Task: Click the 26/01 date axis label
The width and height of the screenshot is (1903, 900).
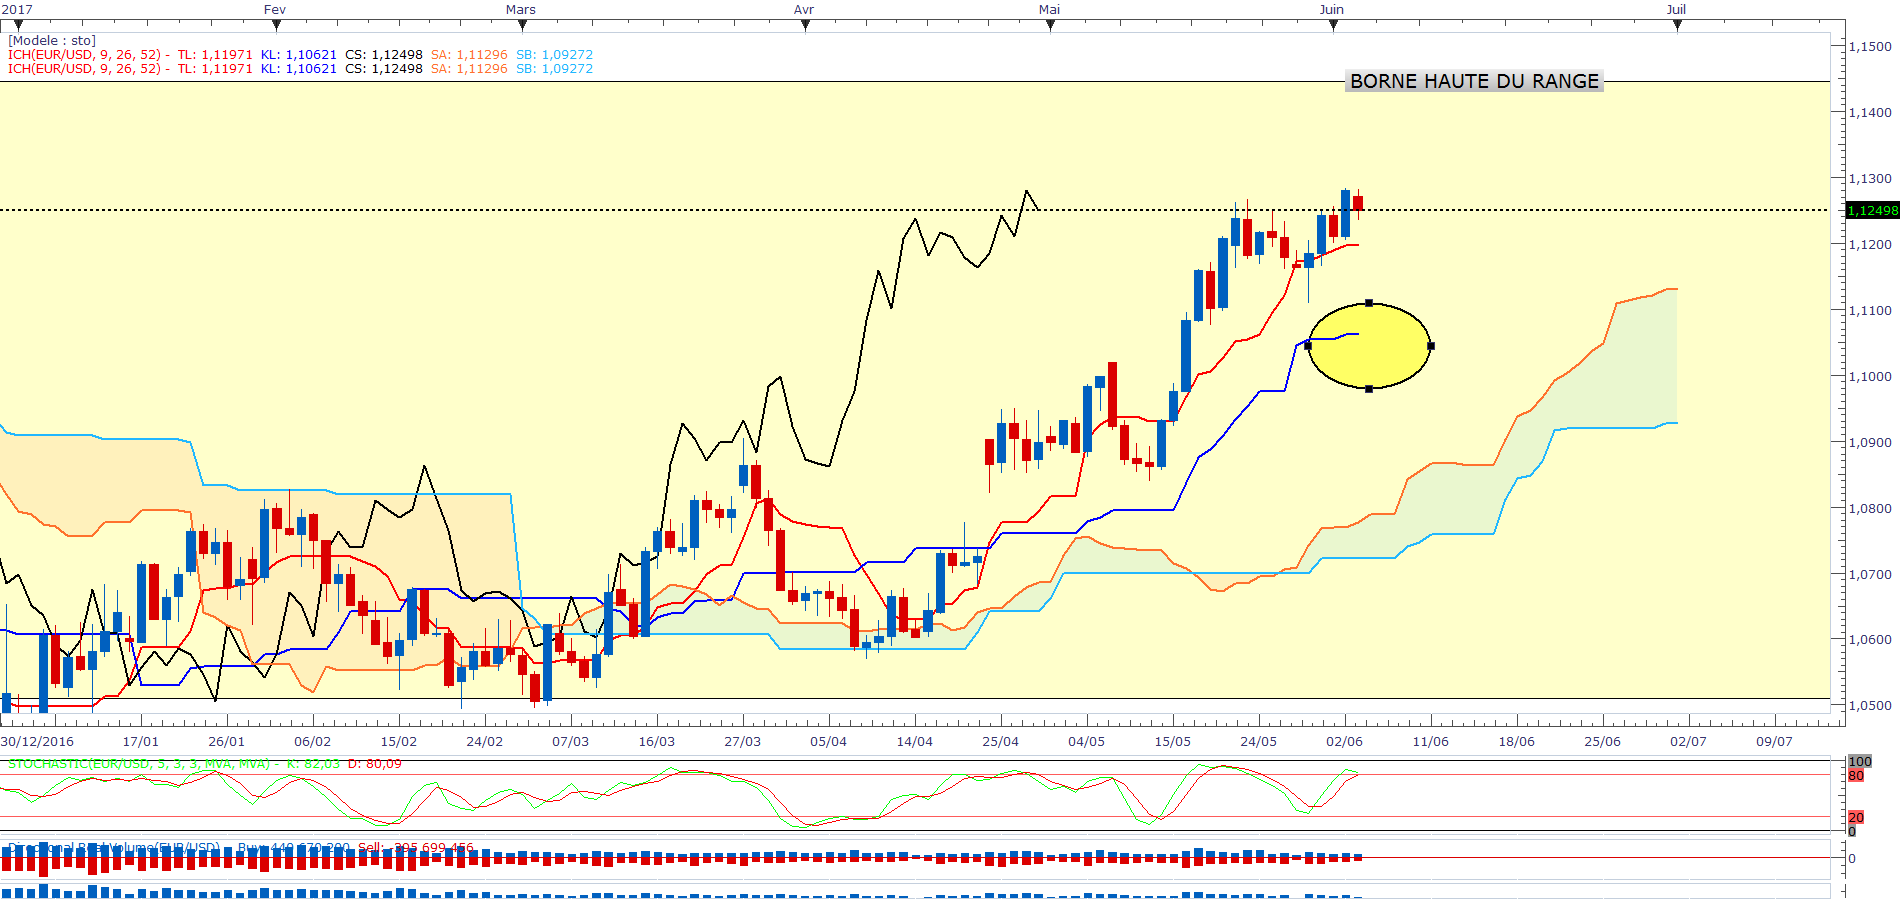Action: click(227, 742)
